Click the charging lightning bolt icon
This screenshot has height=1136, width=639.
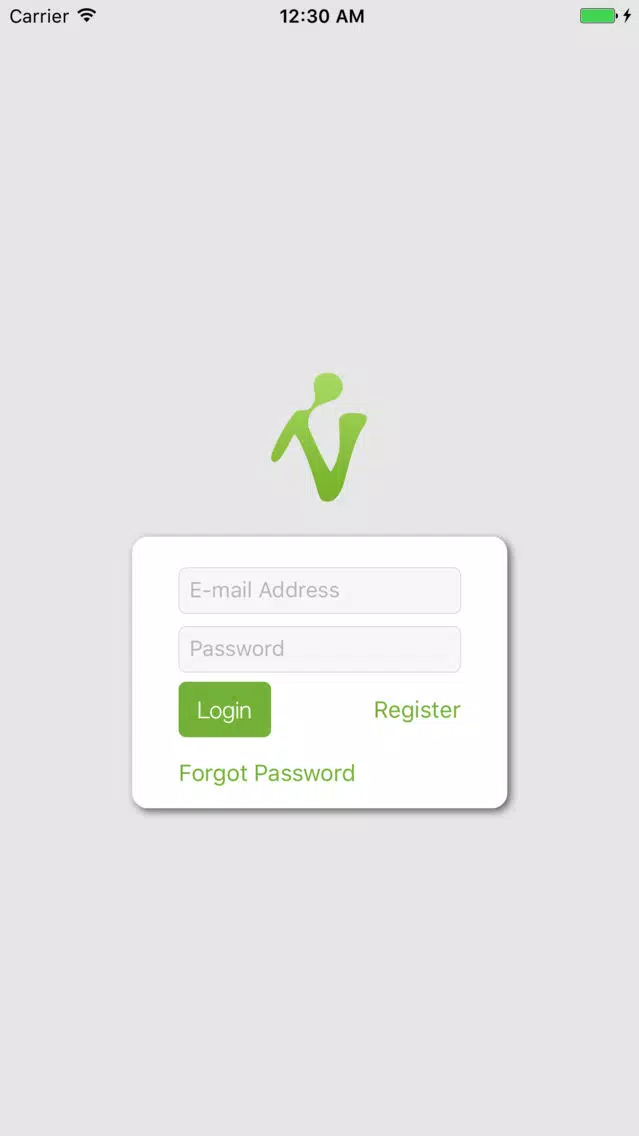(627, 15)
